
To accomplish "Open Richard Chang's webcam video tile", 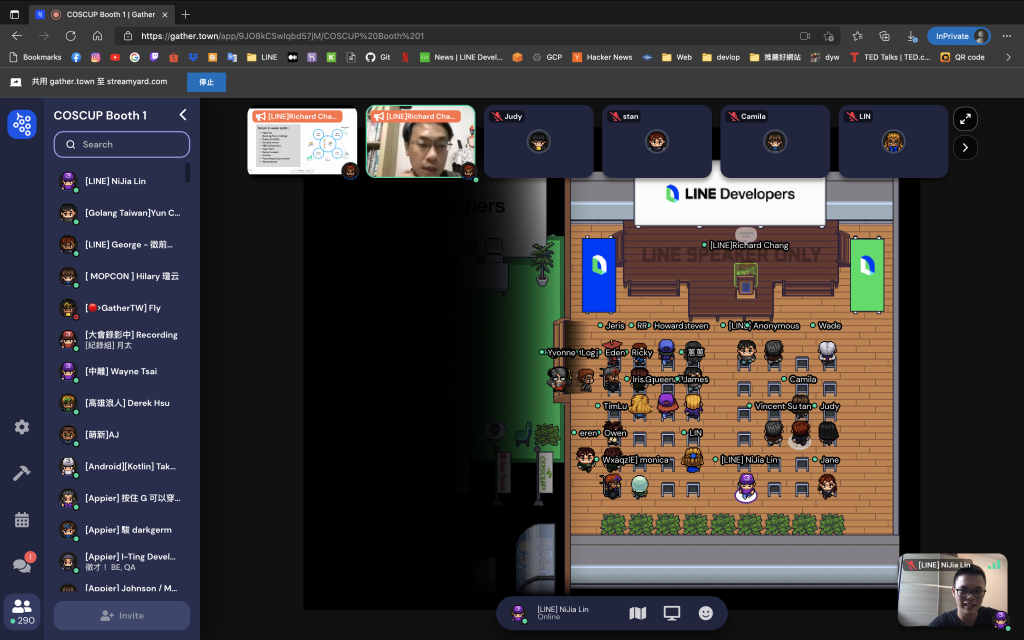I will [x=421, y=142].
